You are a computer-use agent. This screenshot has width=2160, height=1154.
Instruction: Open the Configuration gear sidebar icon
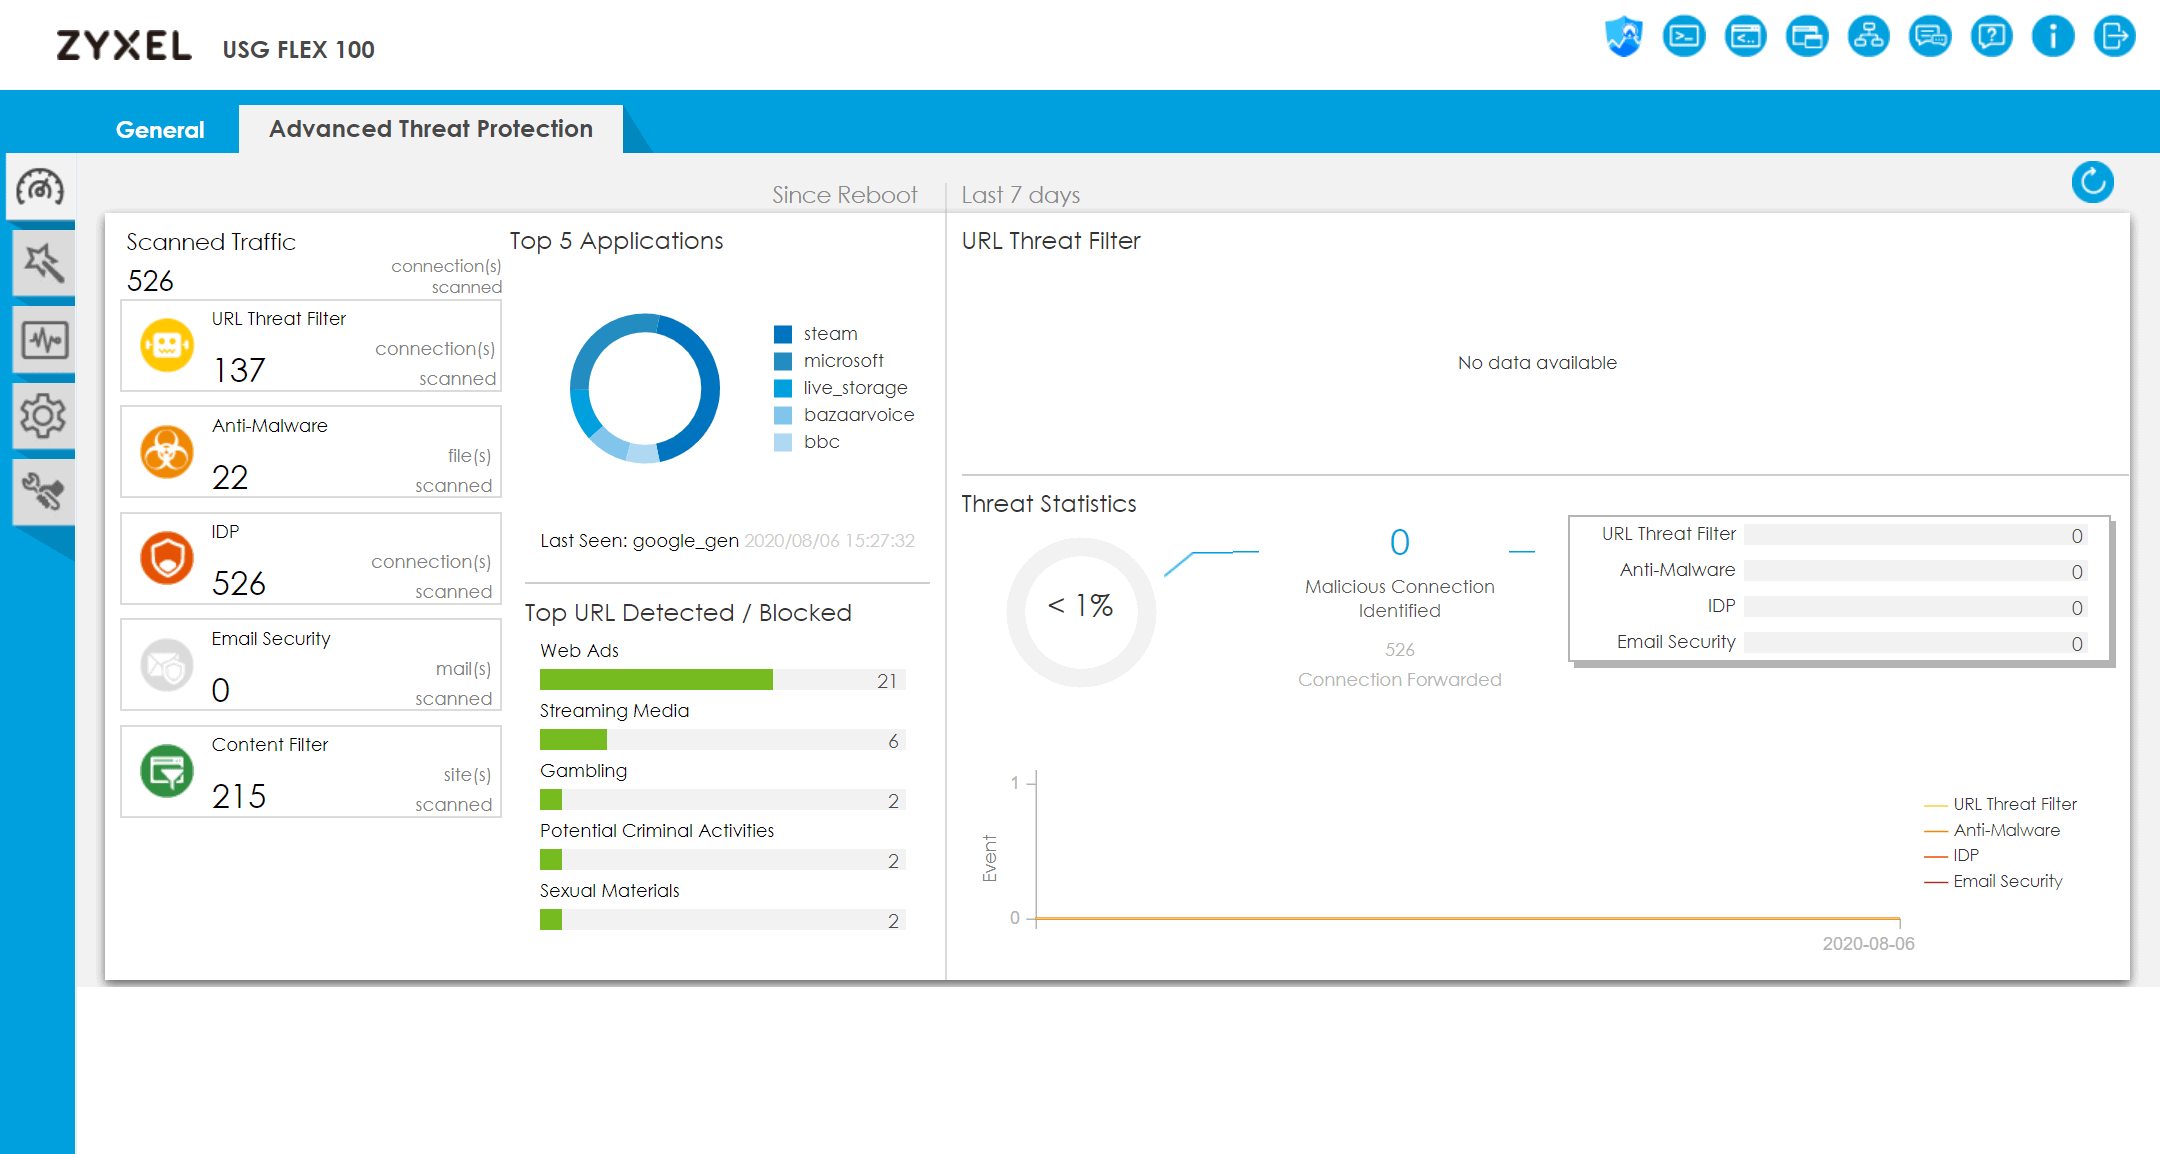tap(41, 415)
